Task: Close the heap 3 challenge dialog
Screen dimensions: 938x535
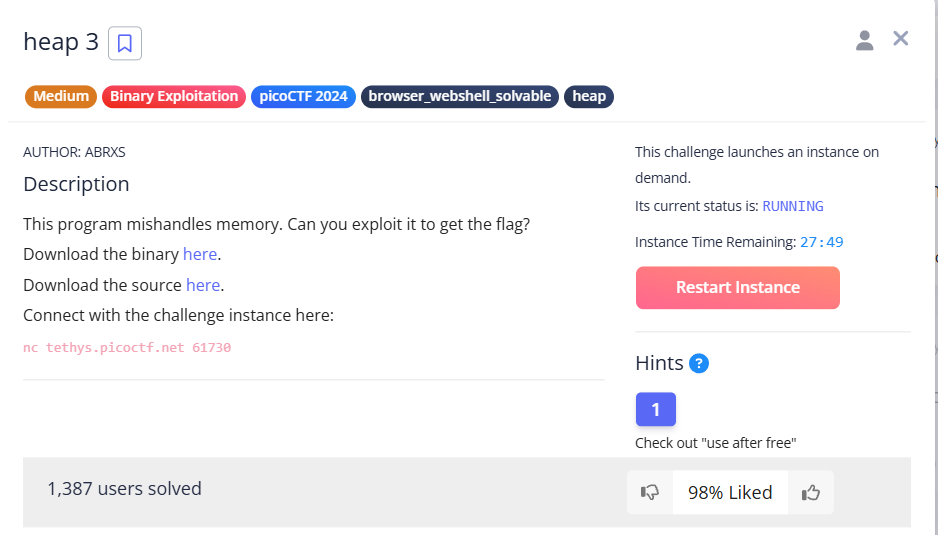Action: coord(901,39)
